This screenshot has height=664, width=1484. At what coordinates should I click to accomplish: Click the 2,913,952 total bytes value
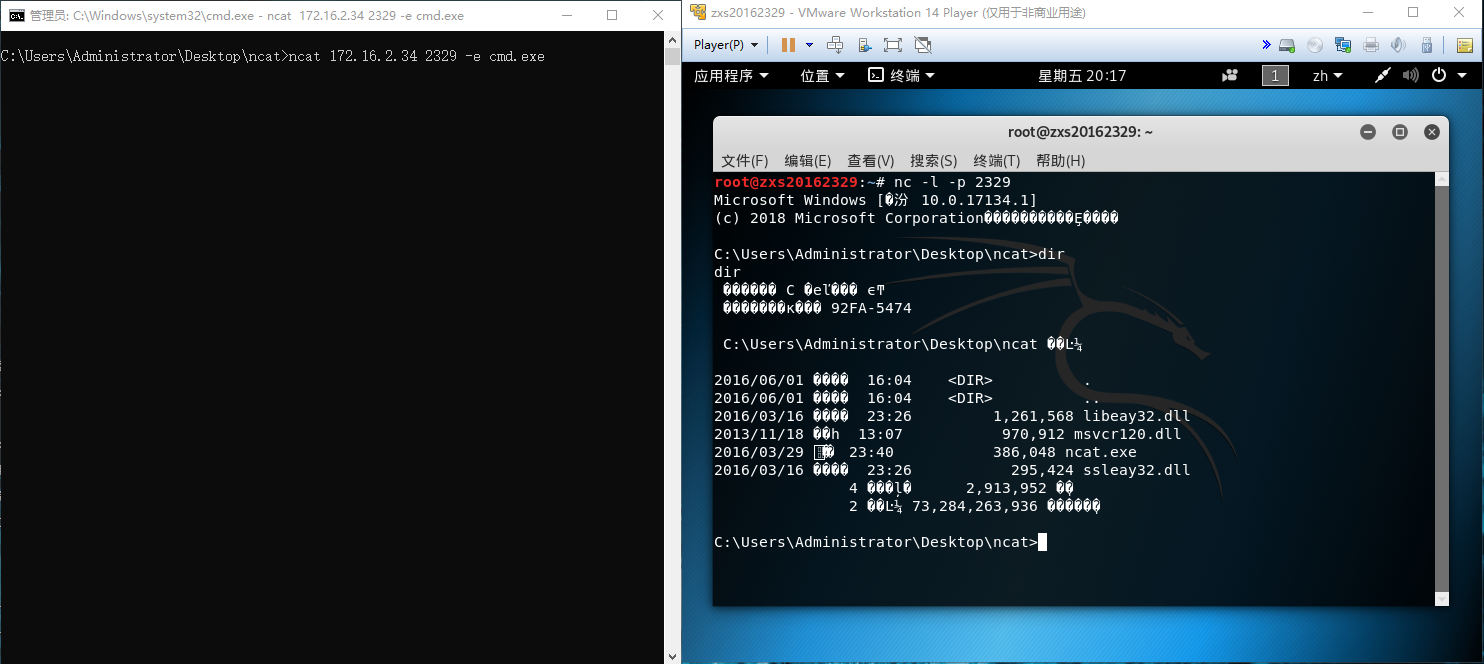click(x=1006, y=488)
